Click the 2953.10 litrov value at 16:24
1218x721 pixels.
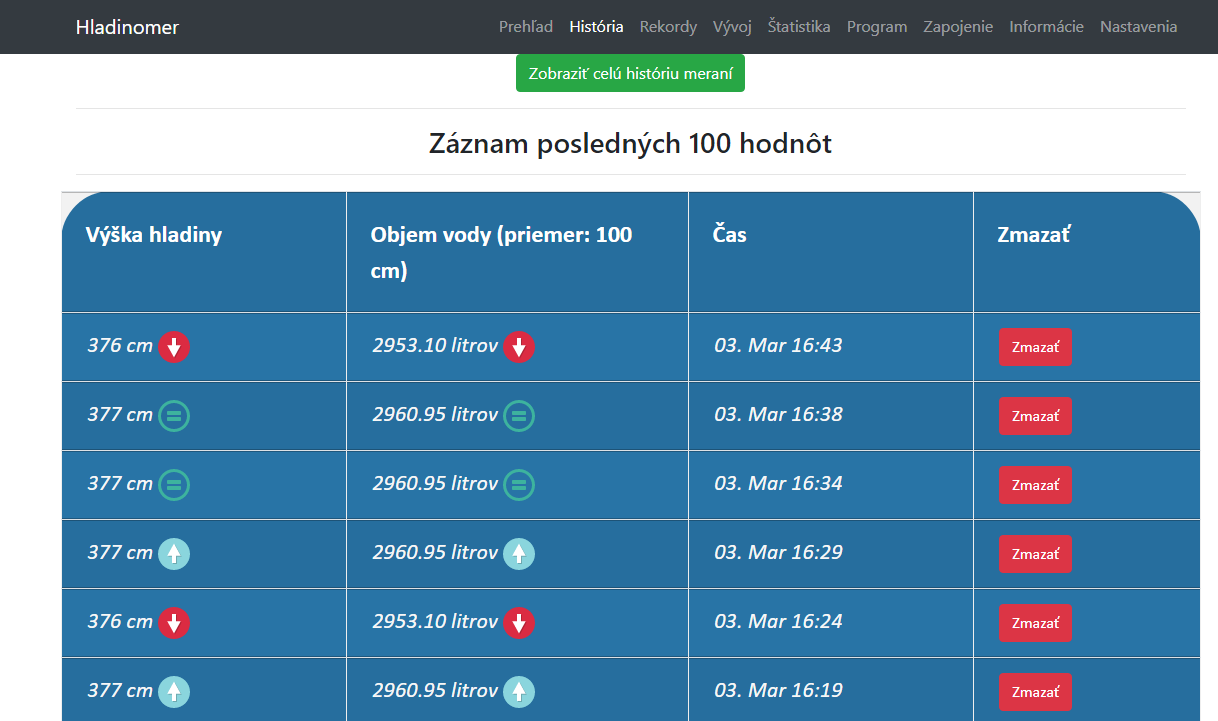tap(435, 621)
